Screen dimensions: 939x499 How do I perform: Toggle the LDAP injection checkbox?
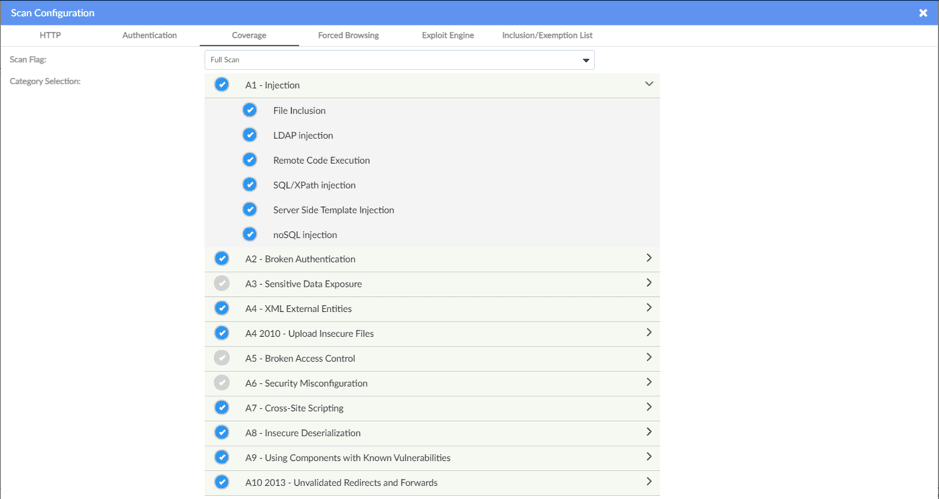click(250, 135)
